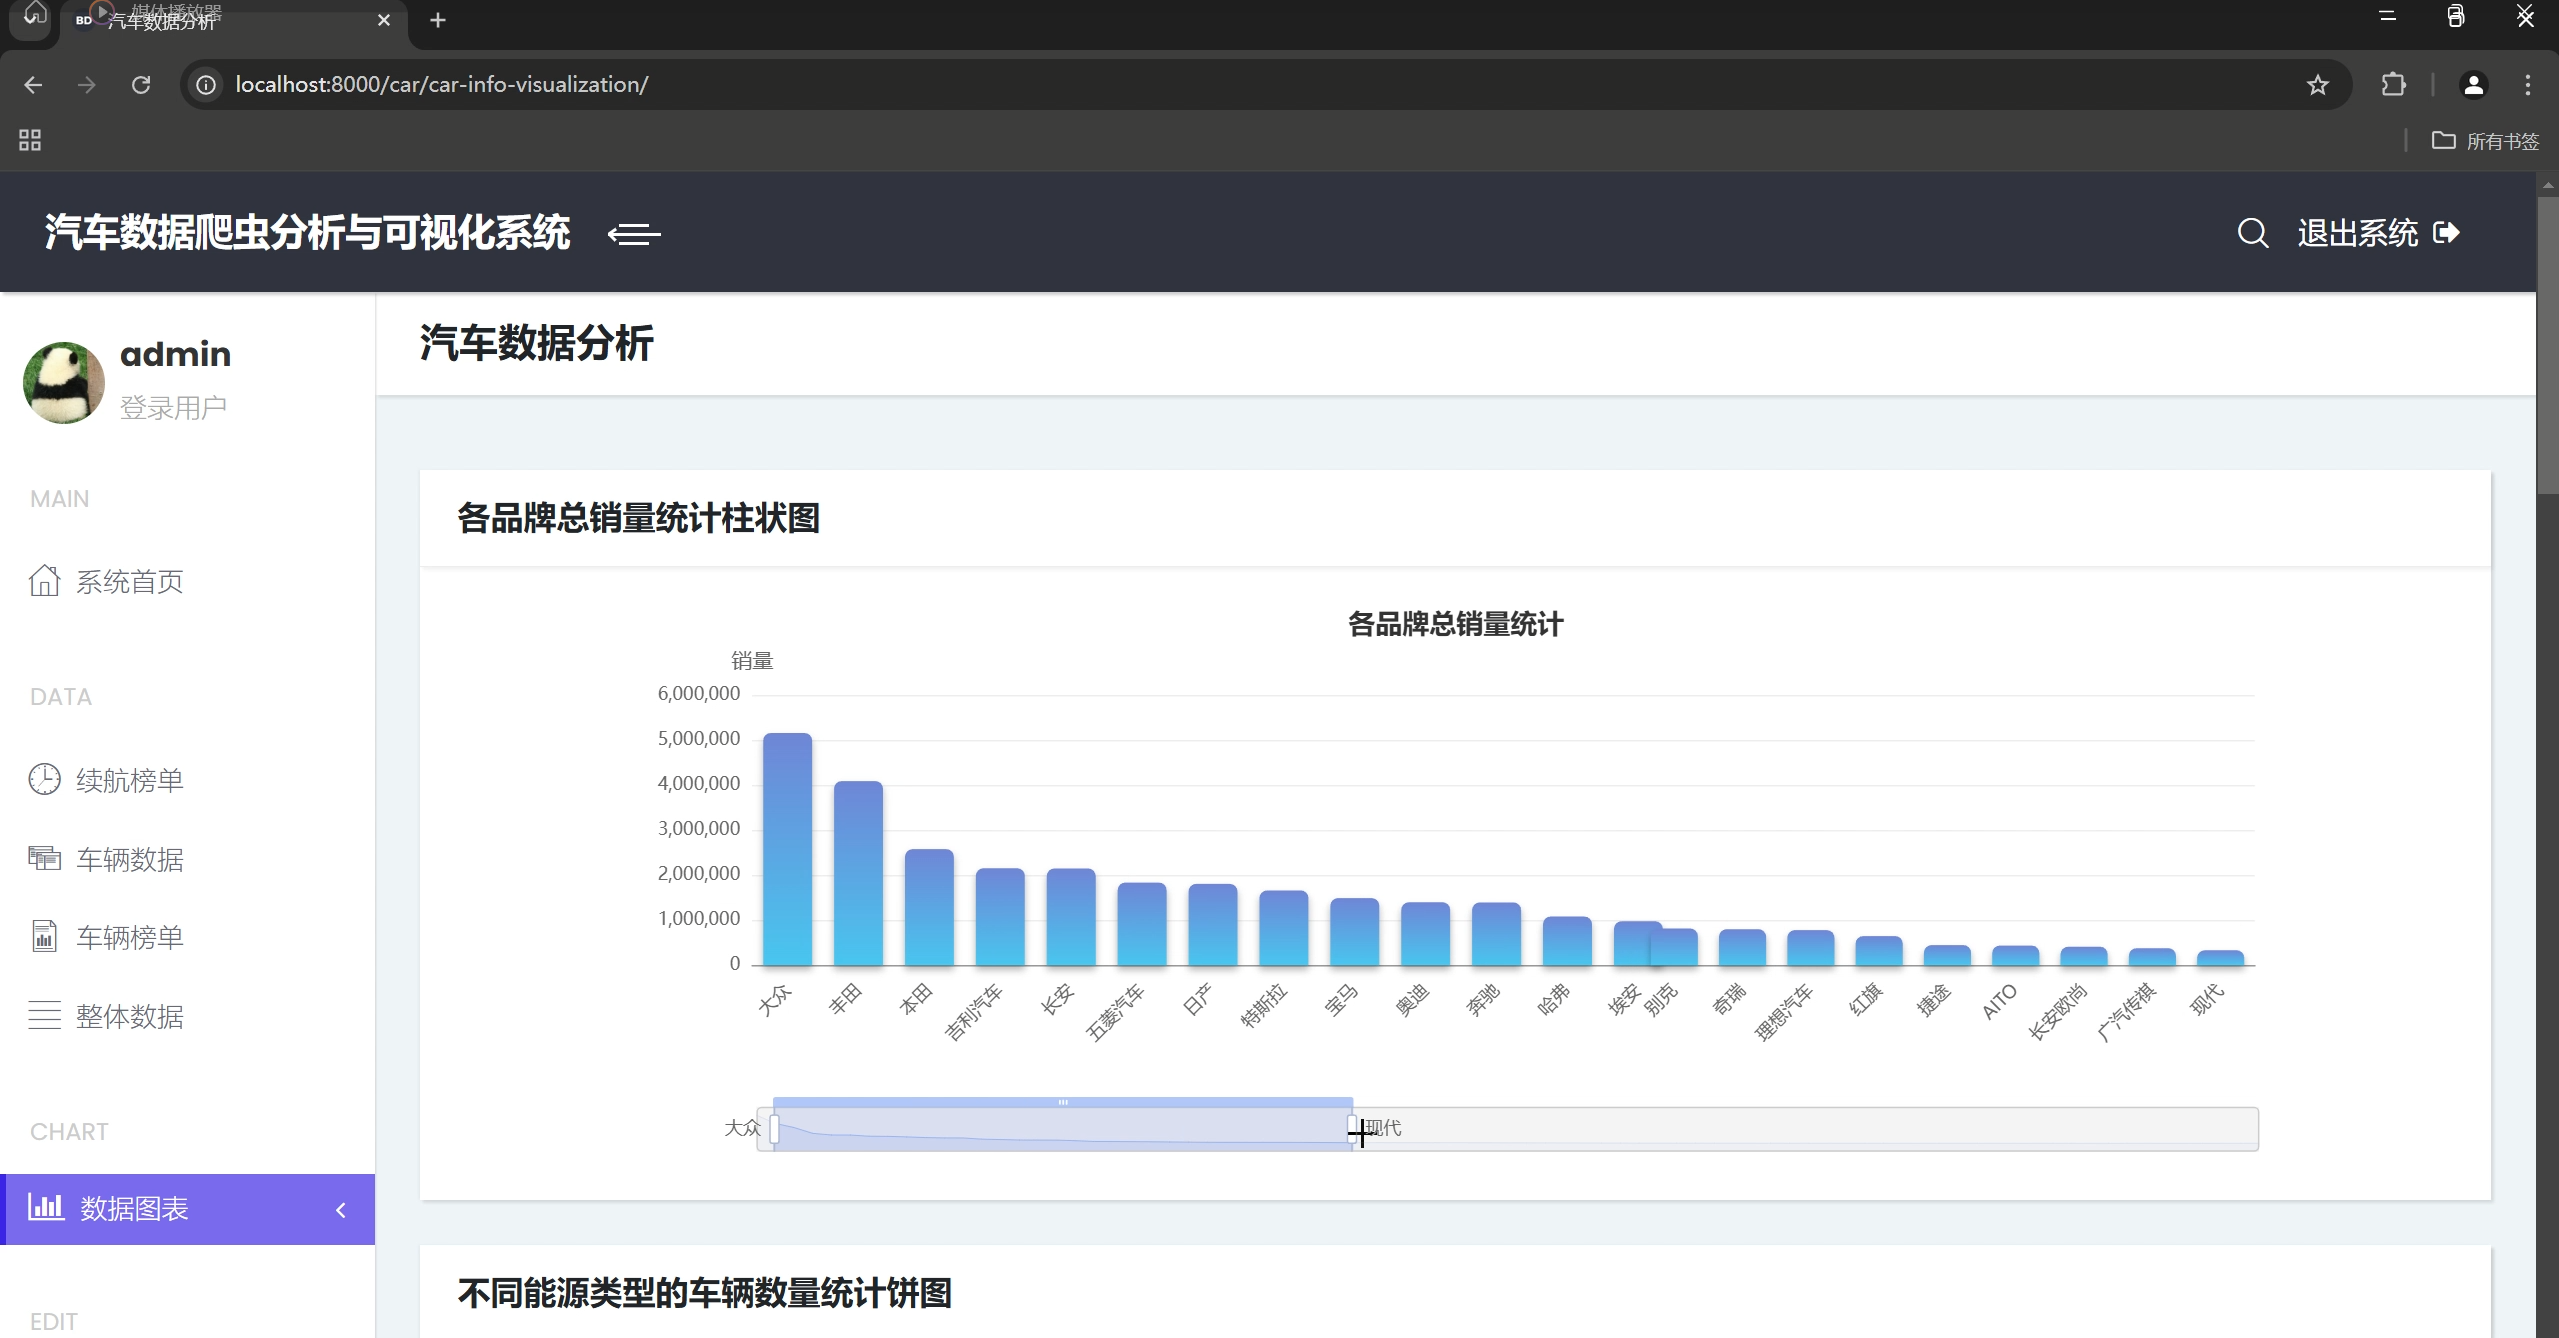Click the browser address bar URL
The height and width of the screenshot is (1338, 2559).
point(442,85)
